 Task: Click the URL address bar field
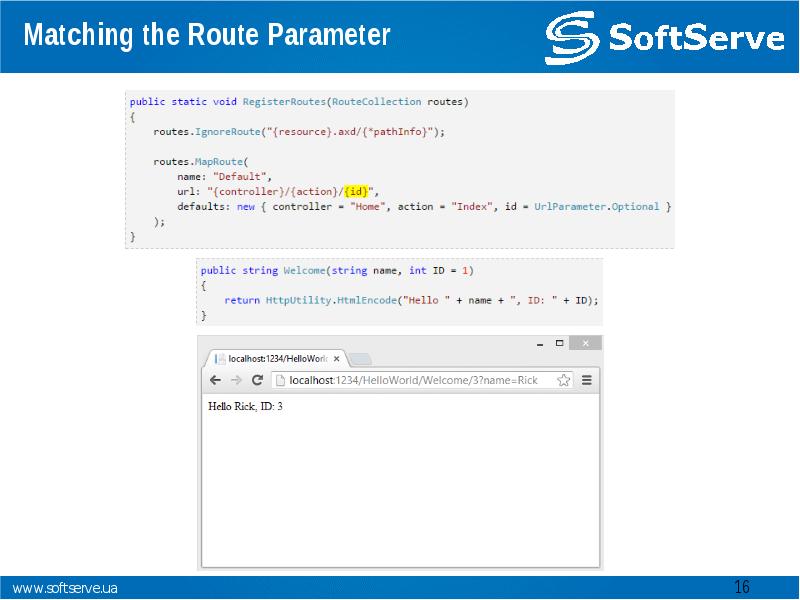coord(420,380)
